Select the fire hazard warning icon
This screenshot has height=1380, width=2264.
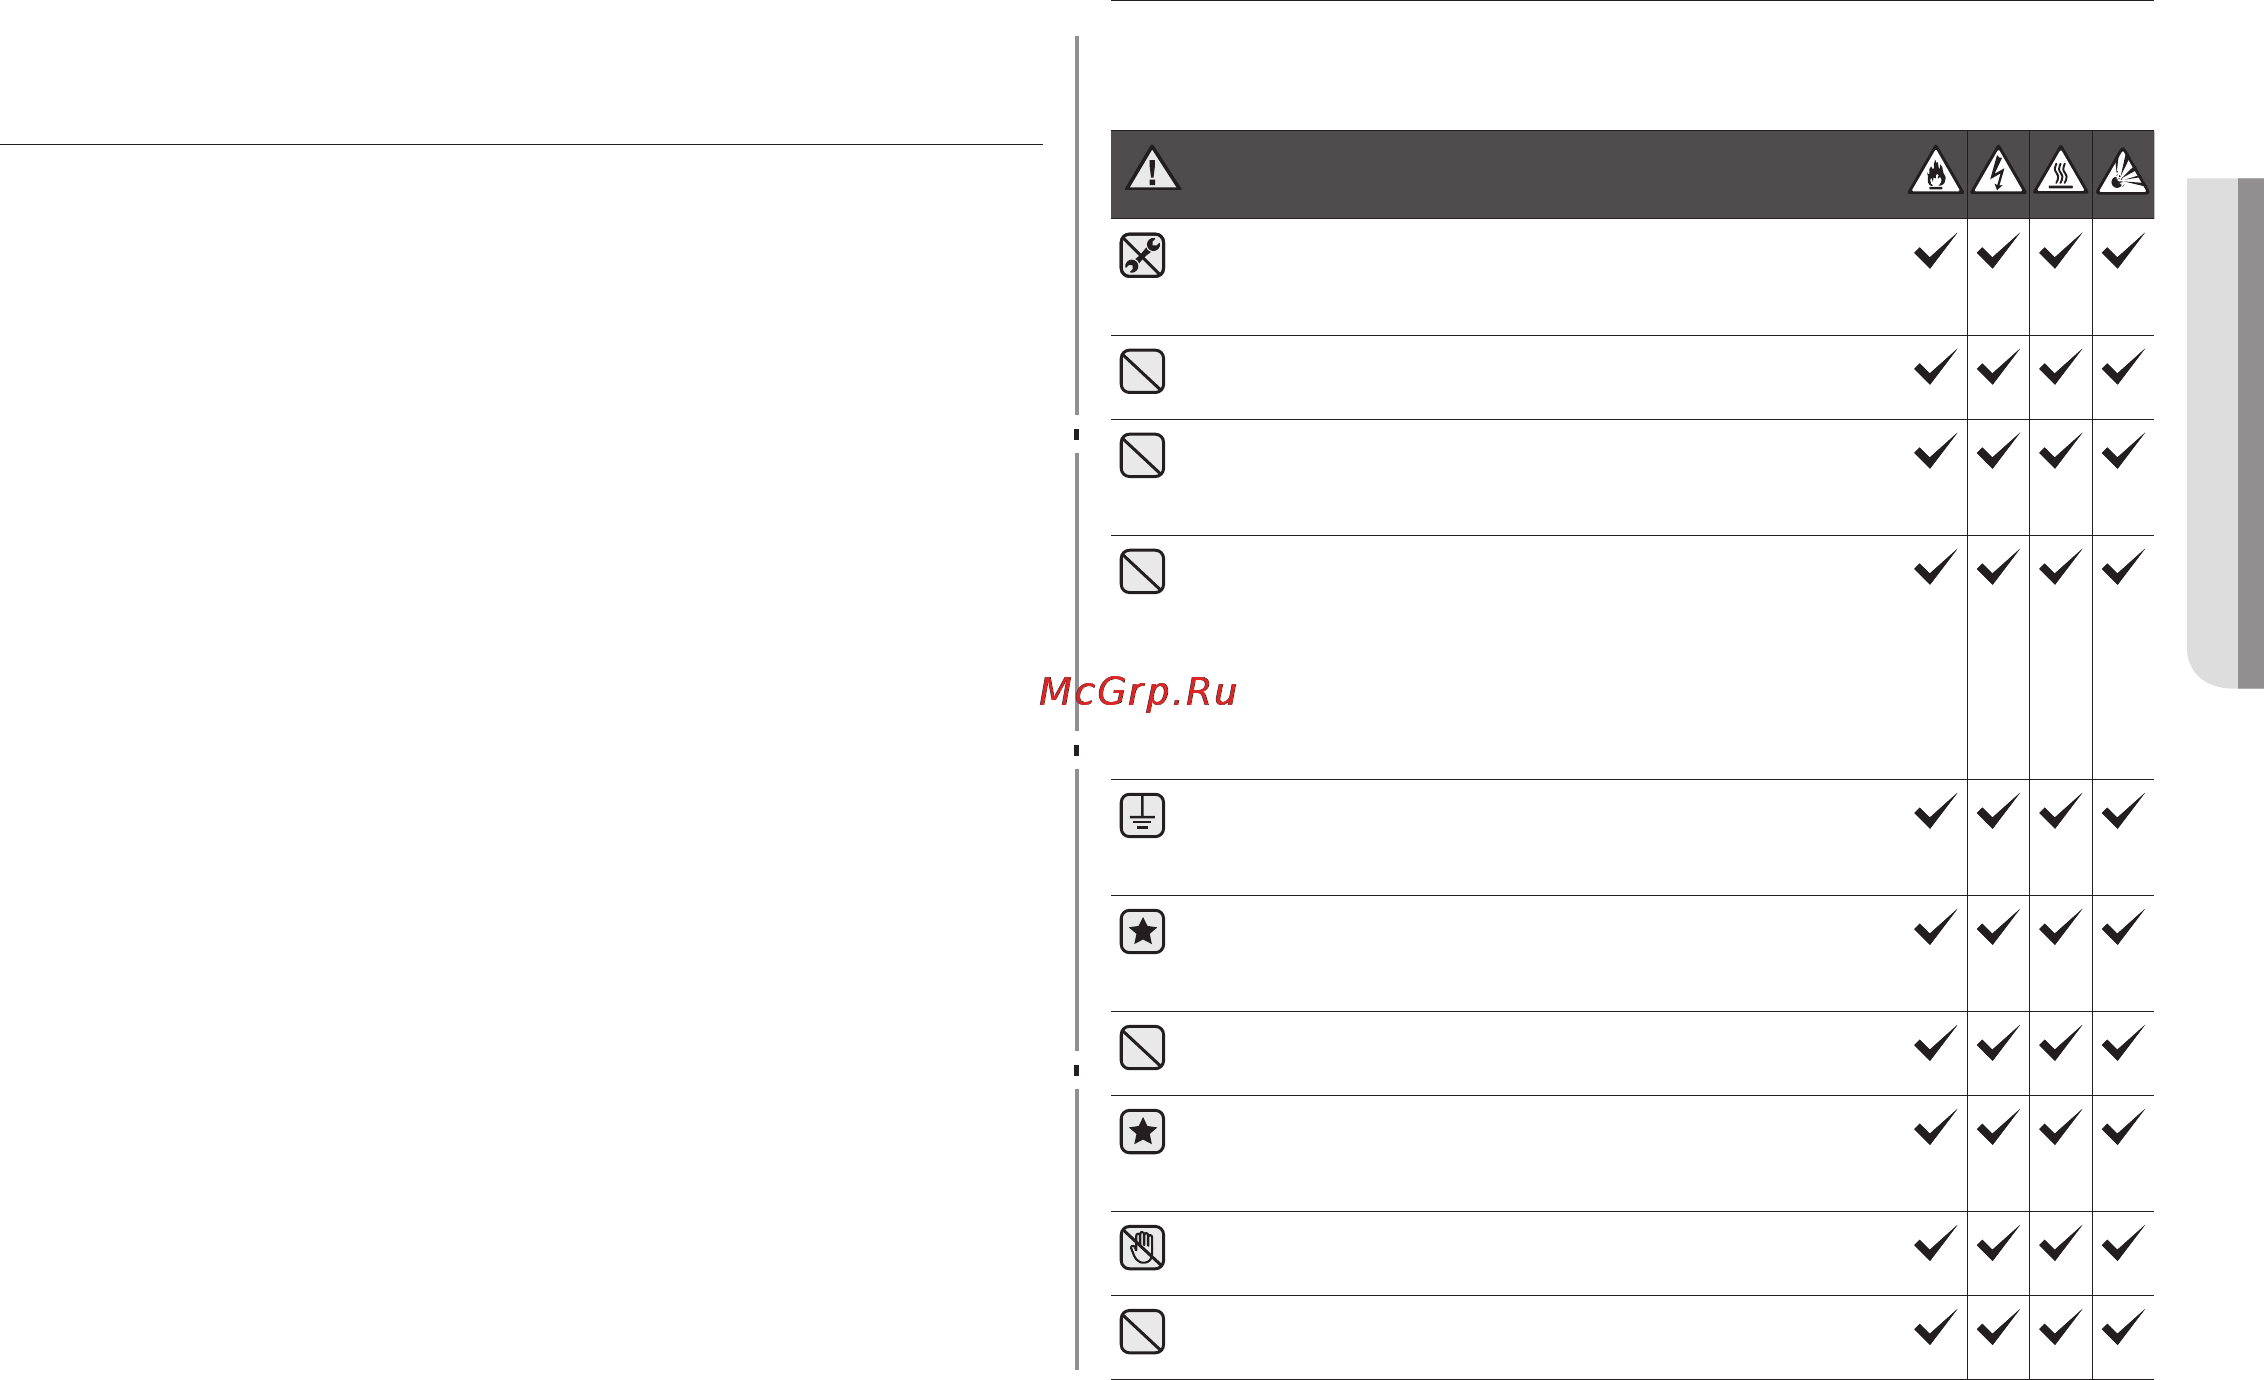coord(1936,170)
